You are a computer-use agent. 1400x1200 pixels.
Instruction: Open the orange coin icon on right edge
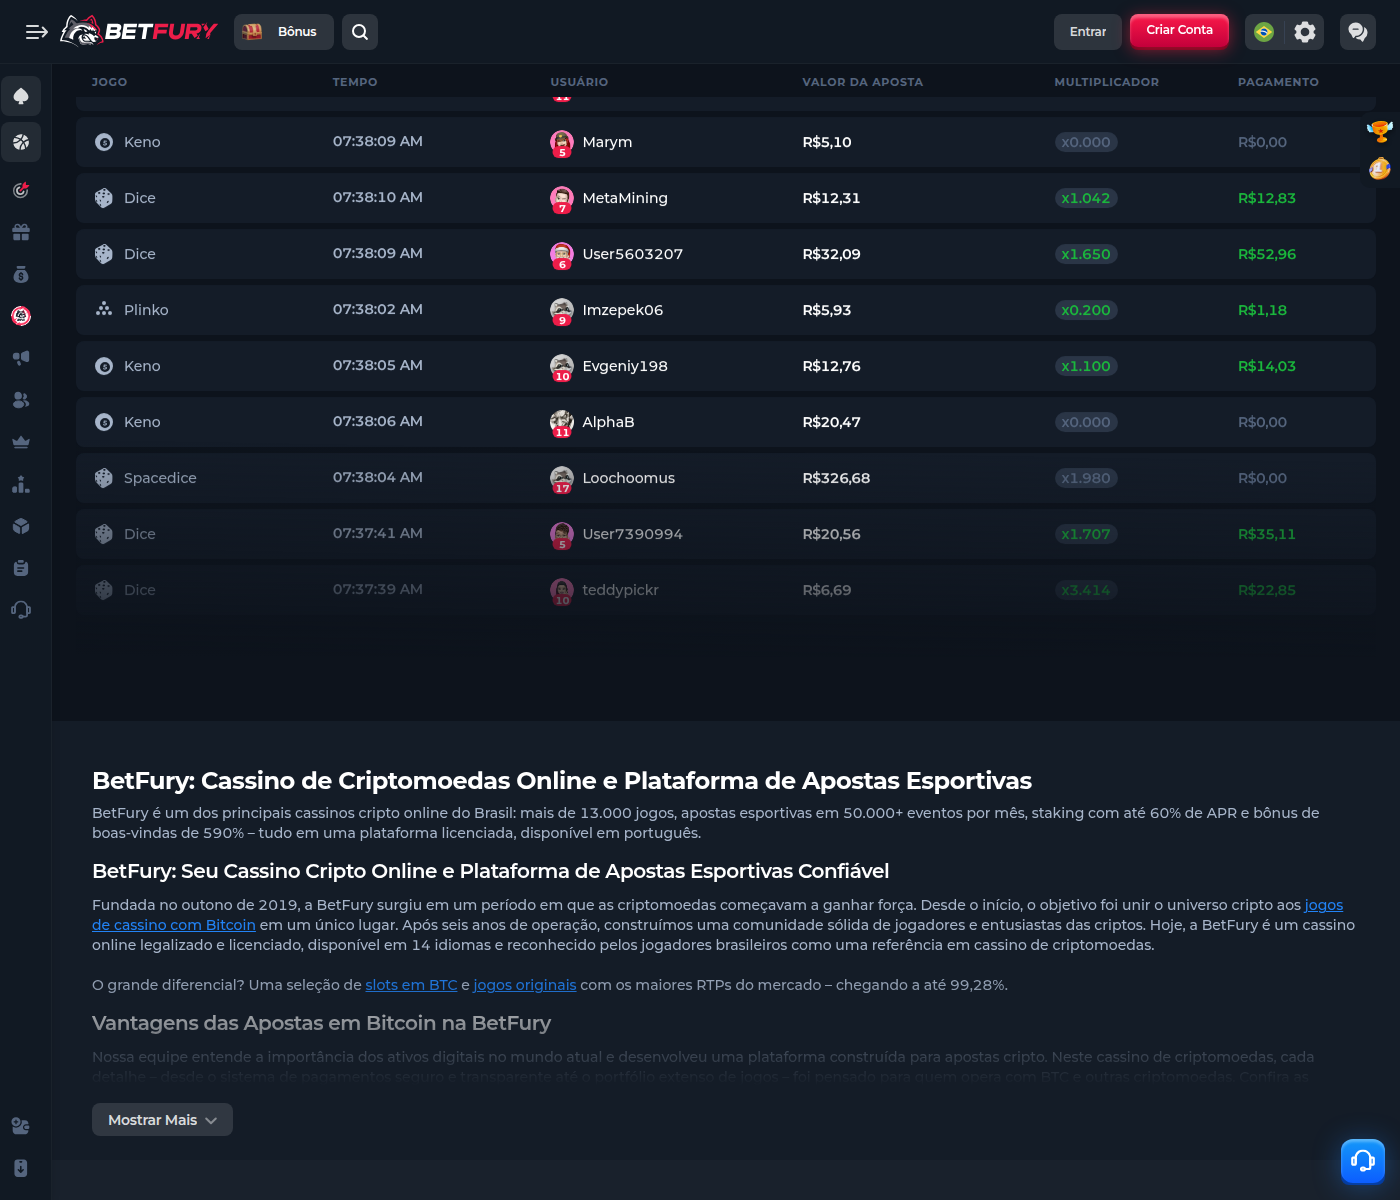[x=1380, y=169]
